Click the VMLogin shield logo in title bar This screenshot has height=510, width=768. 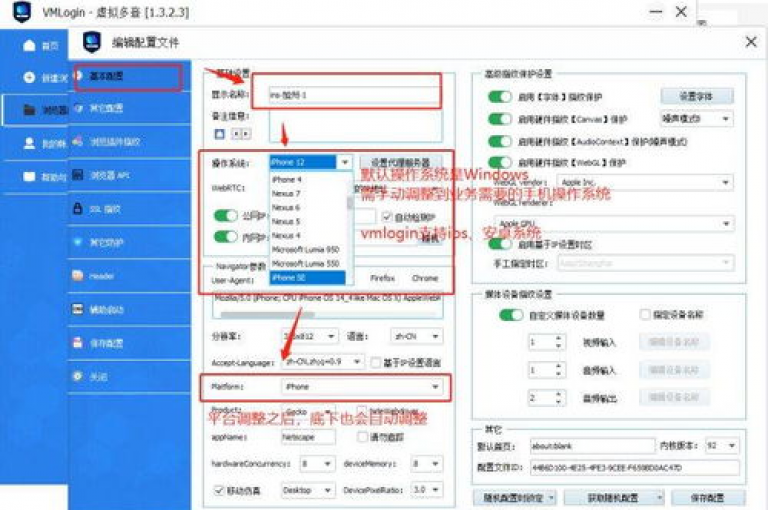(x=22, y=12)
